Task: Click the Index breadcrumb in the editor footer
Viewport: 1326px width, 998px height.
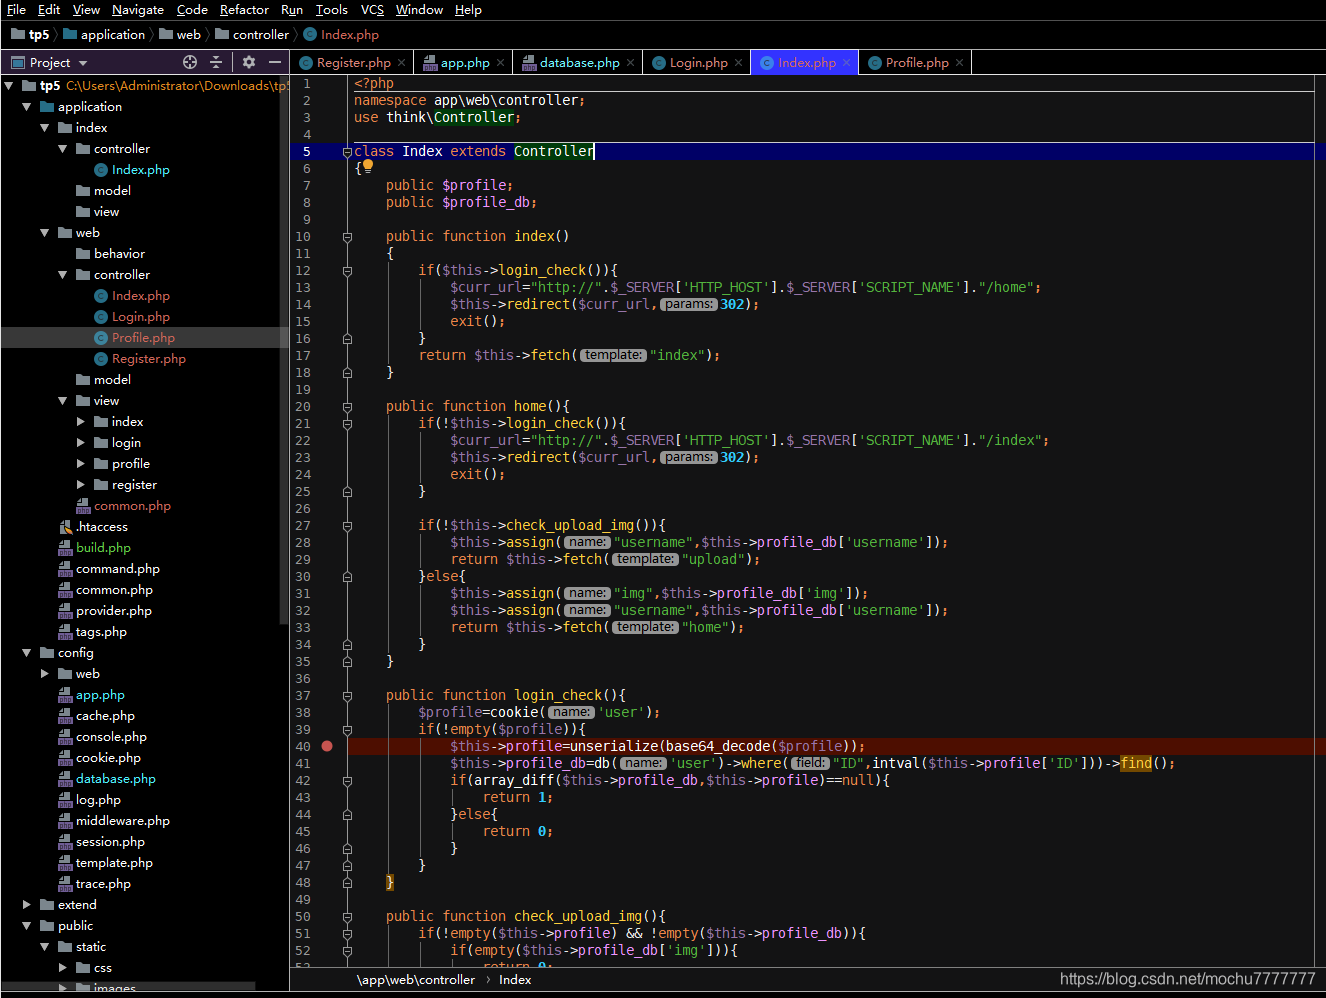Action: click(x=515, y=980)
